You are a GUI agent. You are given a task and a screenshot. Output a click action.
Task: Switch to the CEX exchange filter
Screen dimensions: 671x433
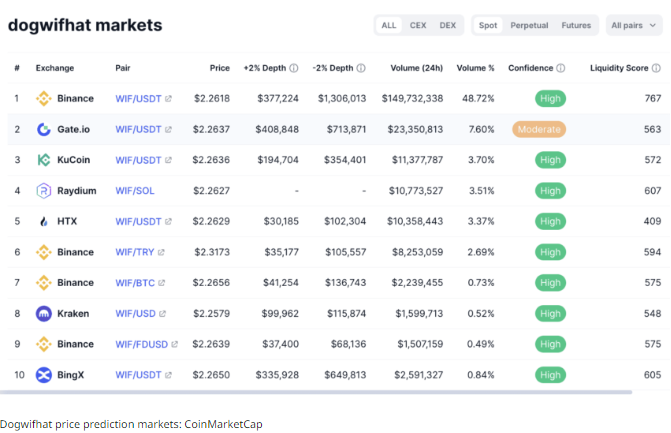coord(418,25)
